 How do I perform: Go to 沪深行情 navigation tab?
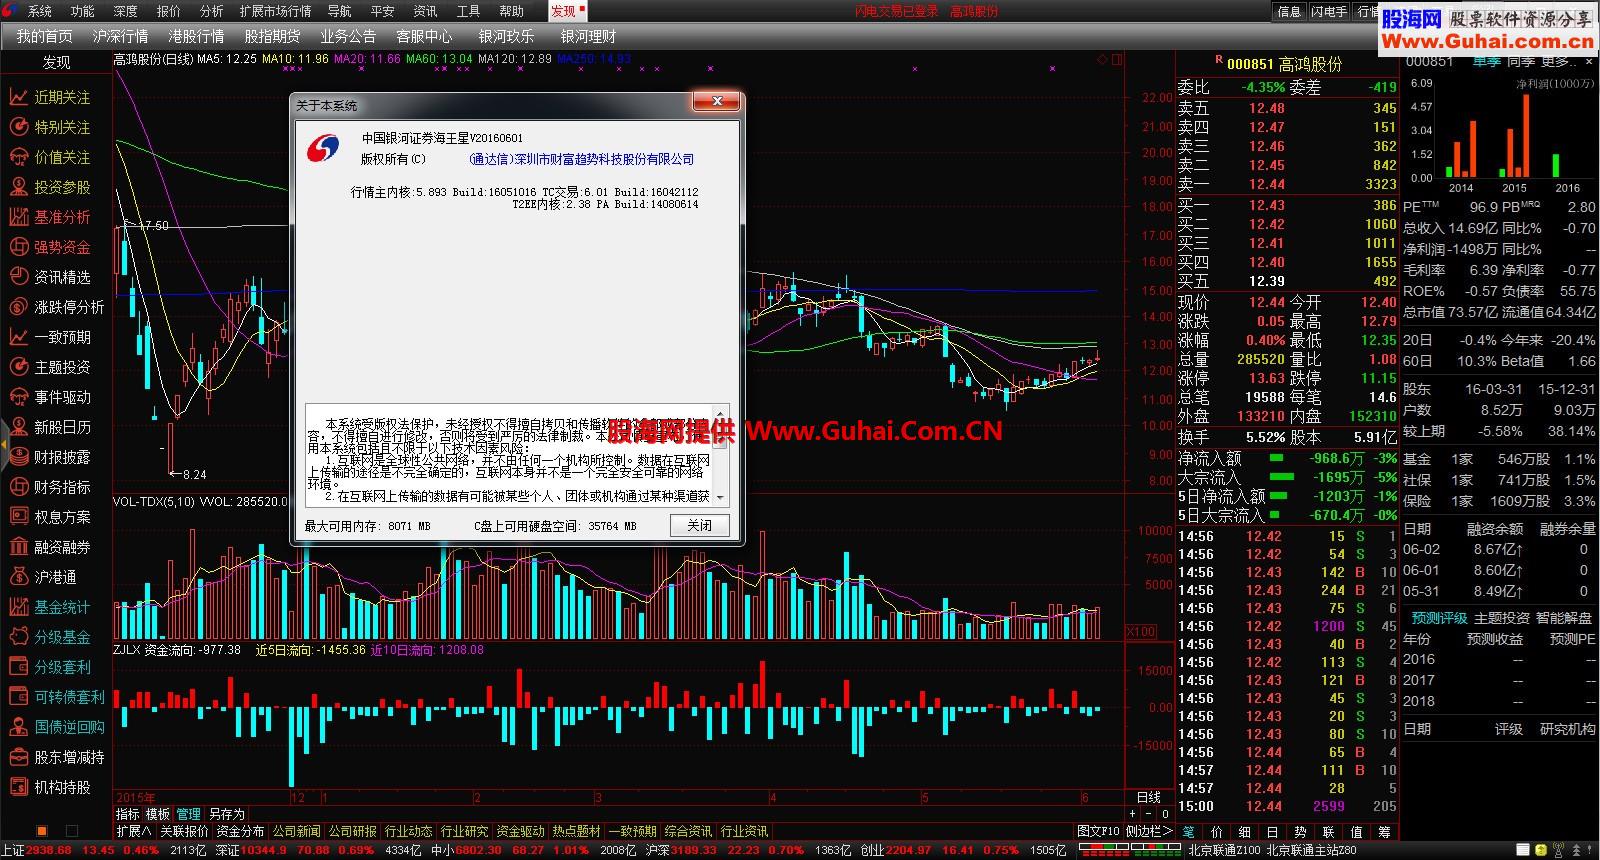pyautogui.click(x=120, y=36)
